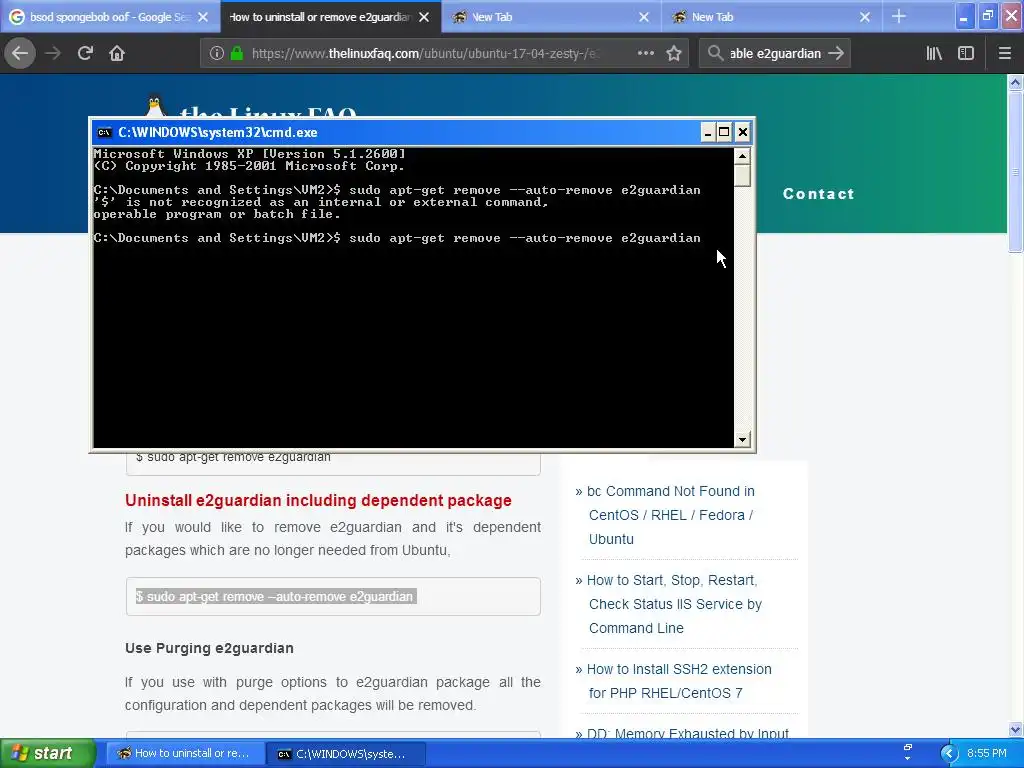Open the Firefox hamburger menu
1024x768 pixels.
(x=1005, y=53)
